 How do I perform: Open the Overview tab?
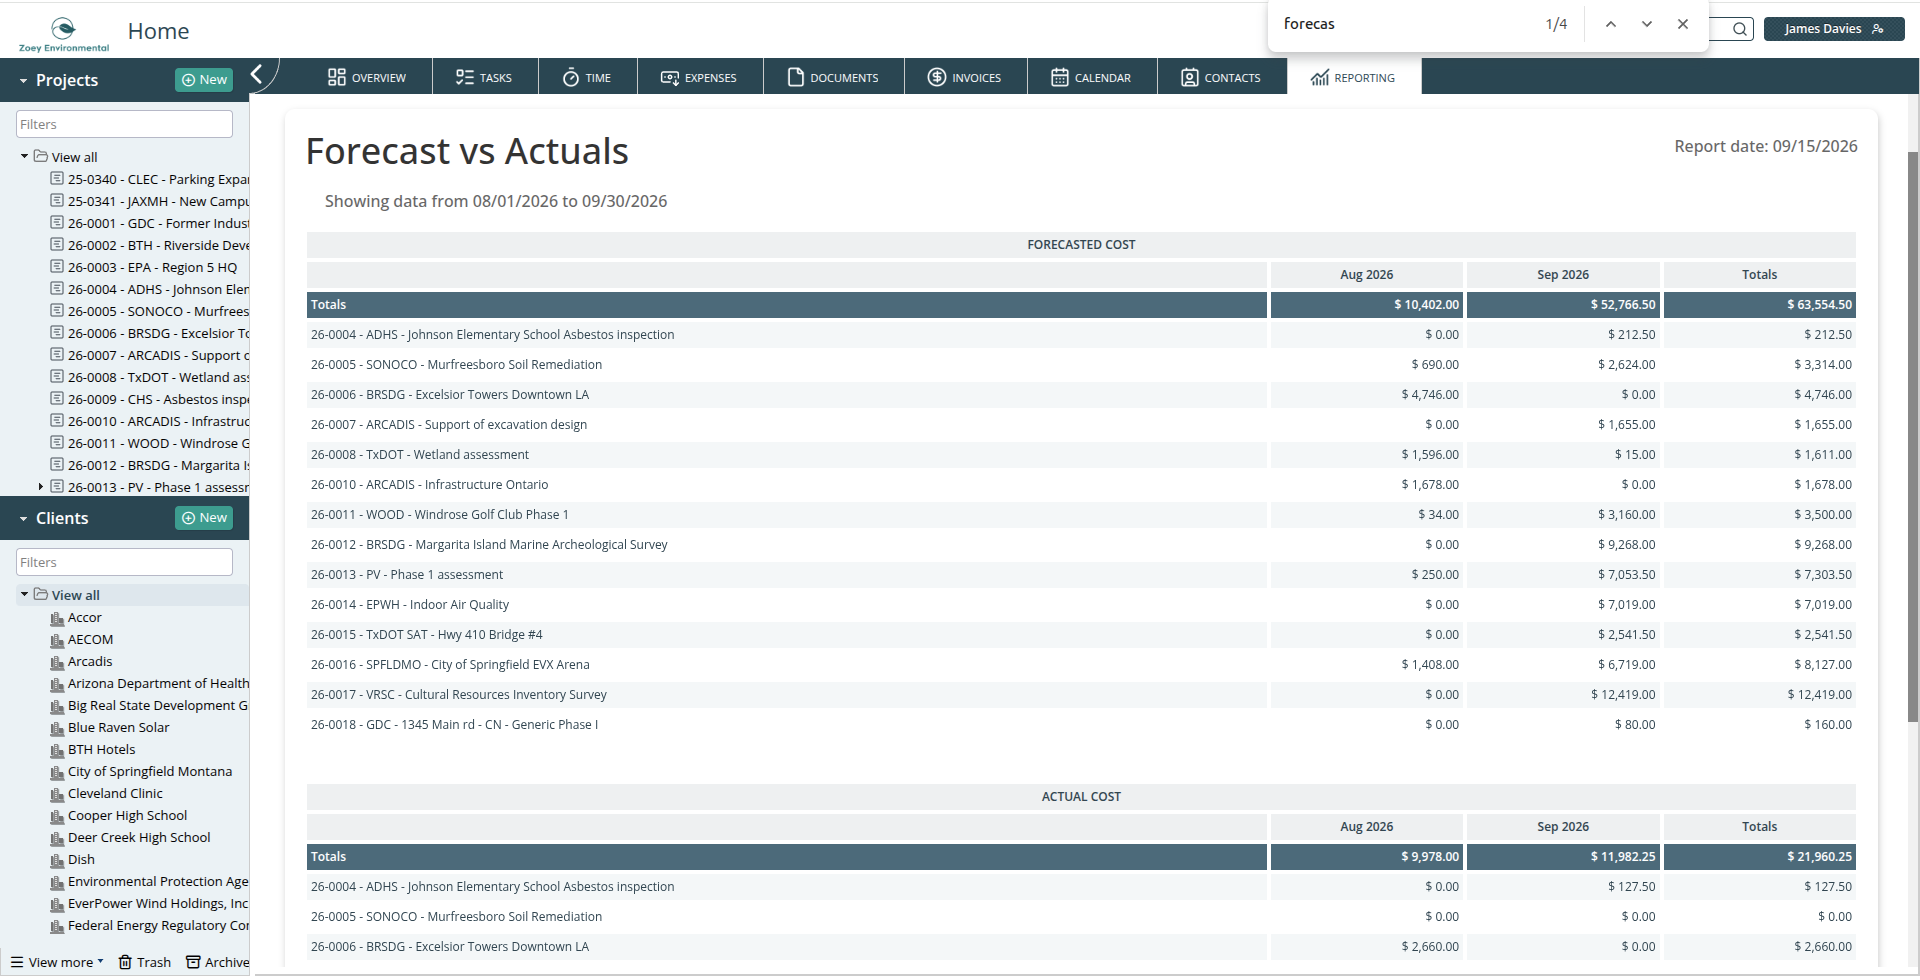(x=366, y=77)
